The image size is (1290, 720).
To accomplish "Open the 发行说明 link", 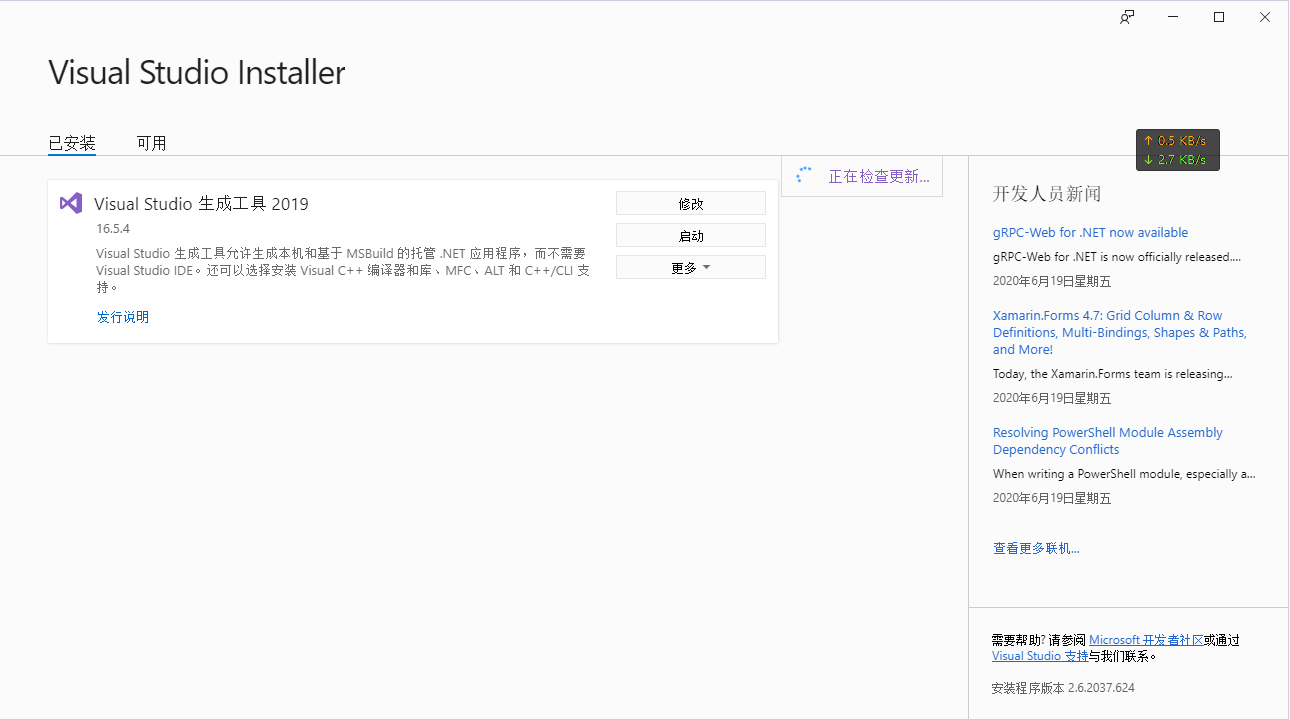I will pyautogui.click(x=123, y=317).
